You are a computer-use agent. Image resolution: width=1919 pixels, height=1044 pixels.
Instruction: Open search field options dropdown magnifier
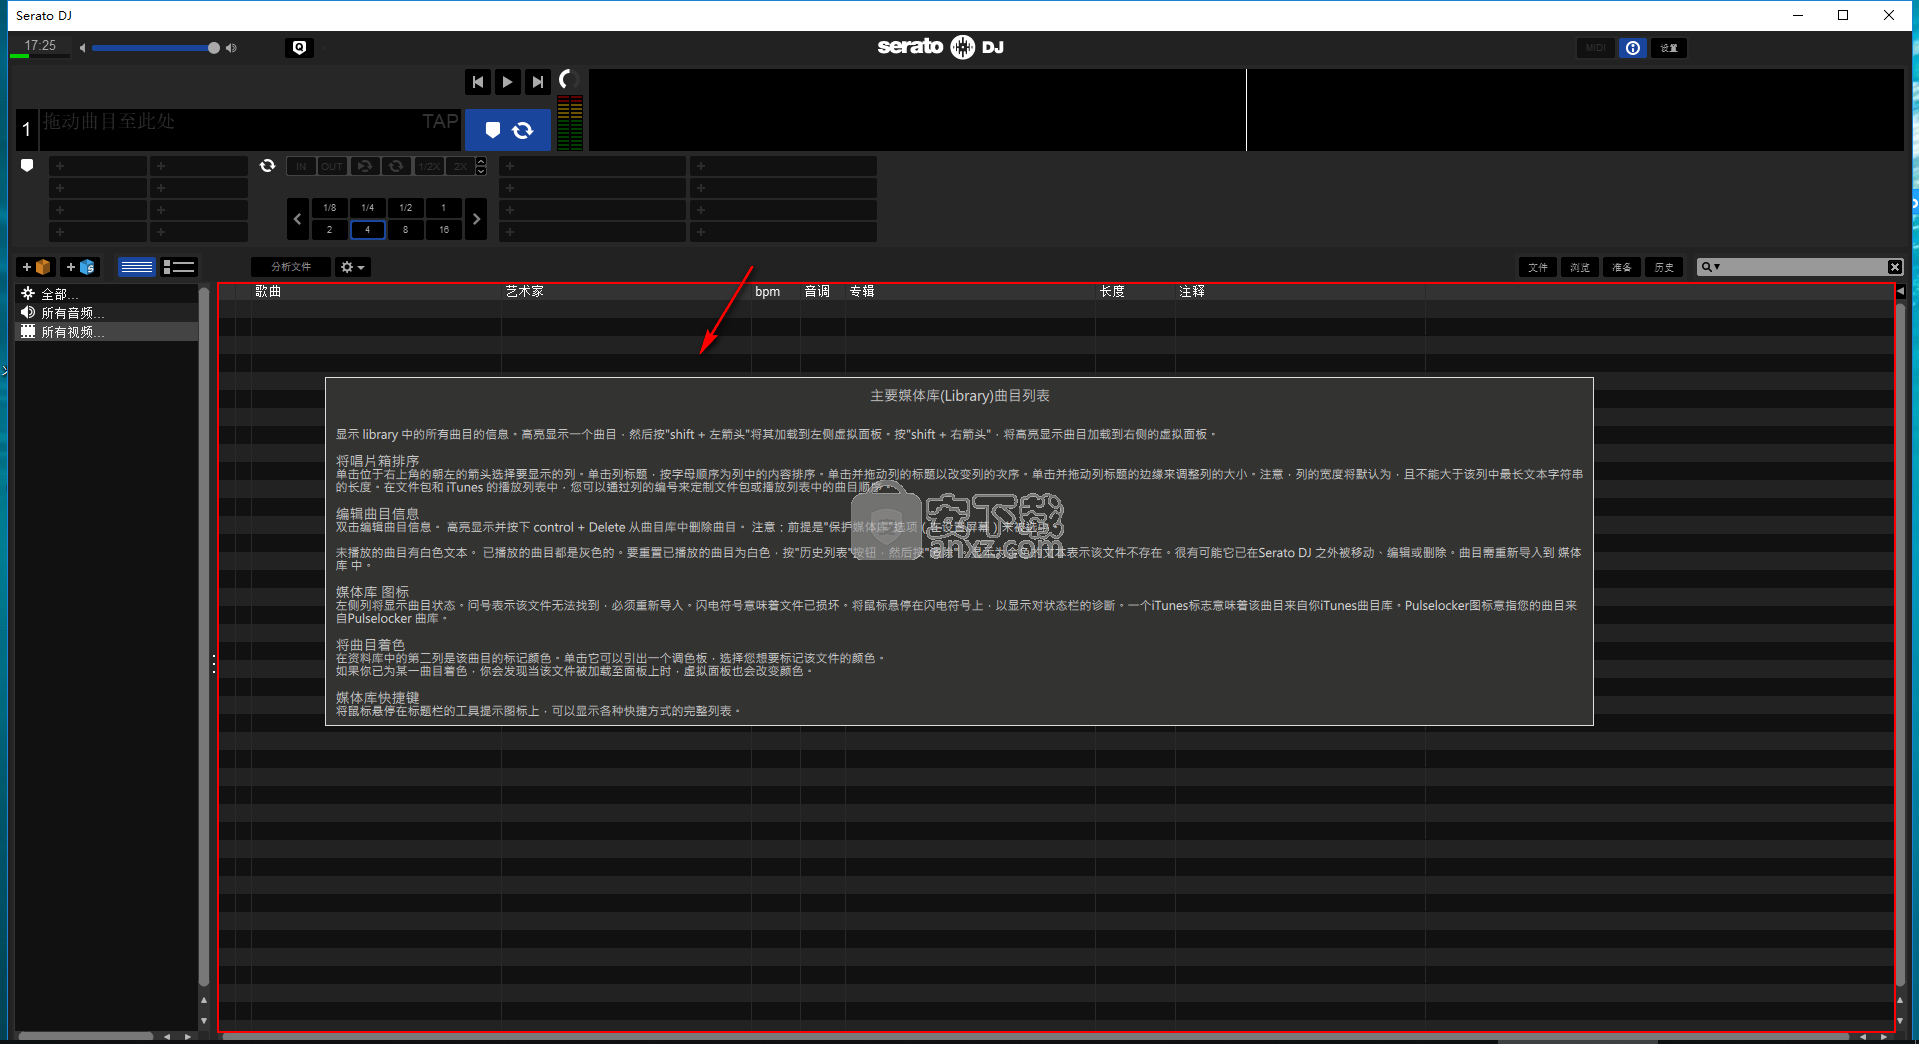click(1711, 267)
